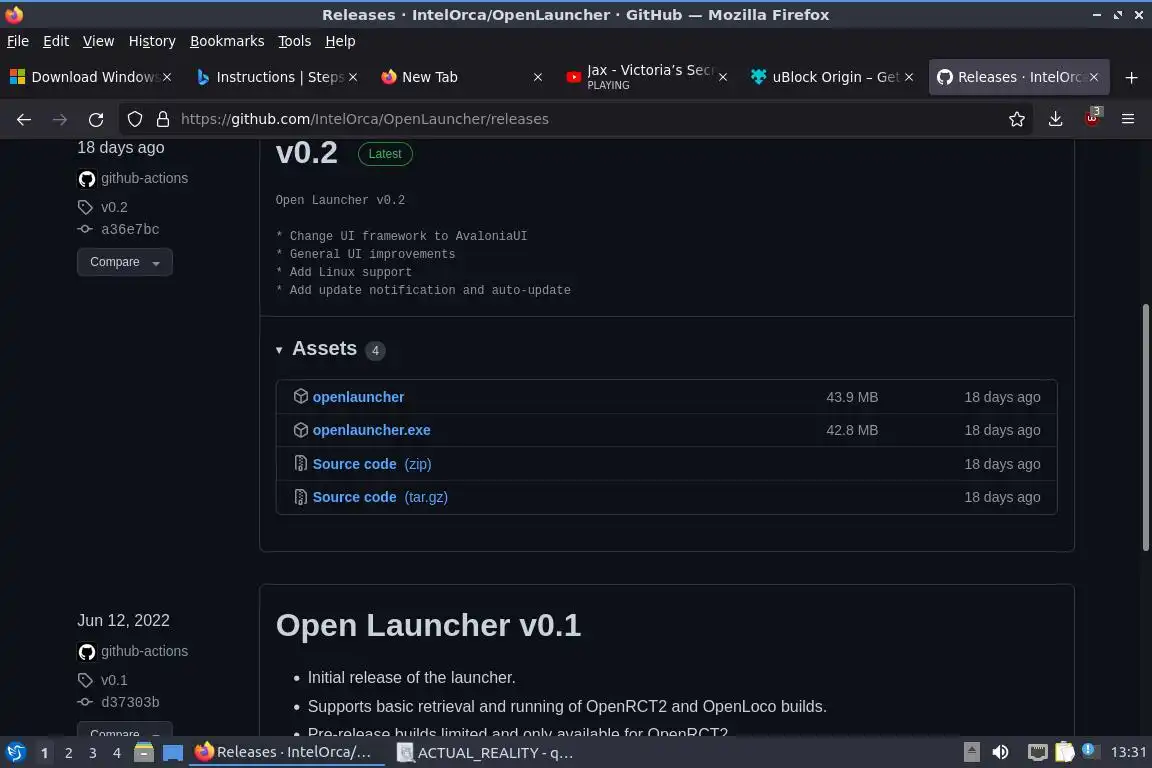Open the Tools menu

pyautogui.click(x=295, y=41)
